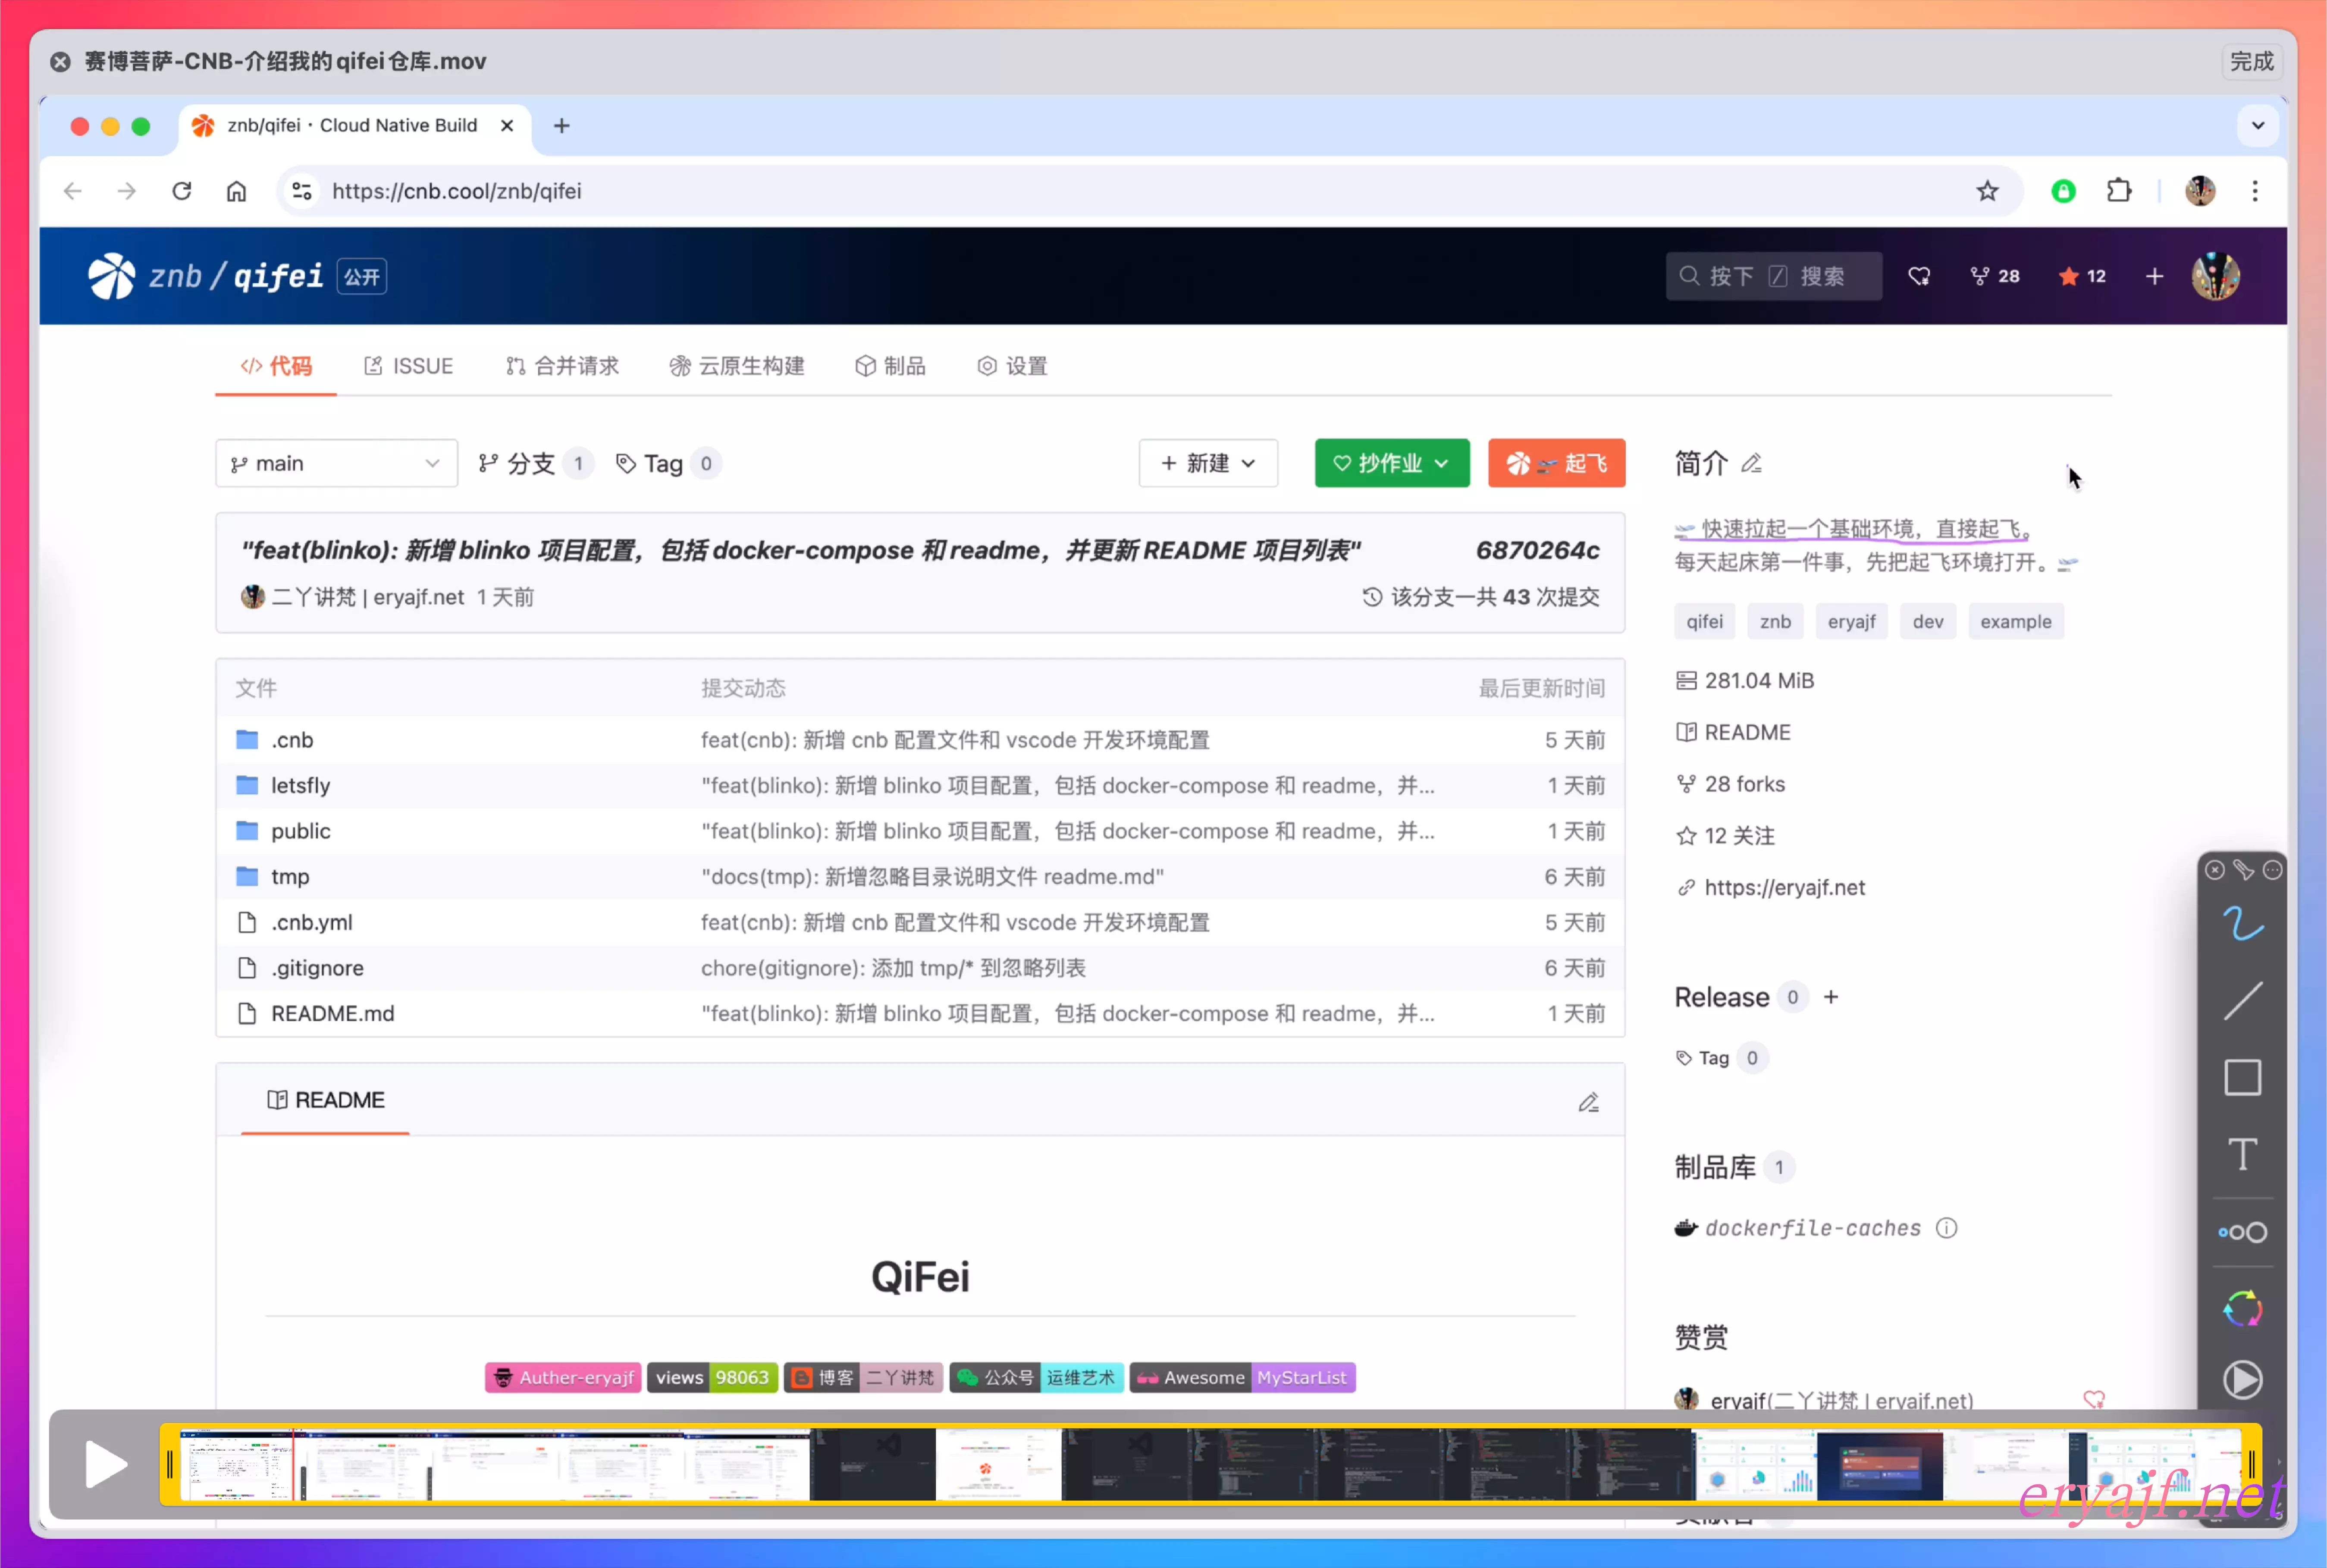Choose the stroke size dots tool
This screenshot has width=2327, height=1568.
point(2242,1232)
